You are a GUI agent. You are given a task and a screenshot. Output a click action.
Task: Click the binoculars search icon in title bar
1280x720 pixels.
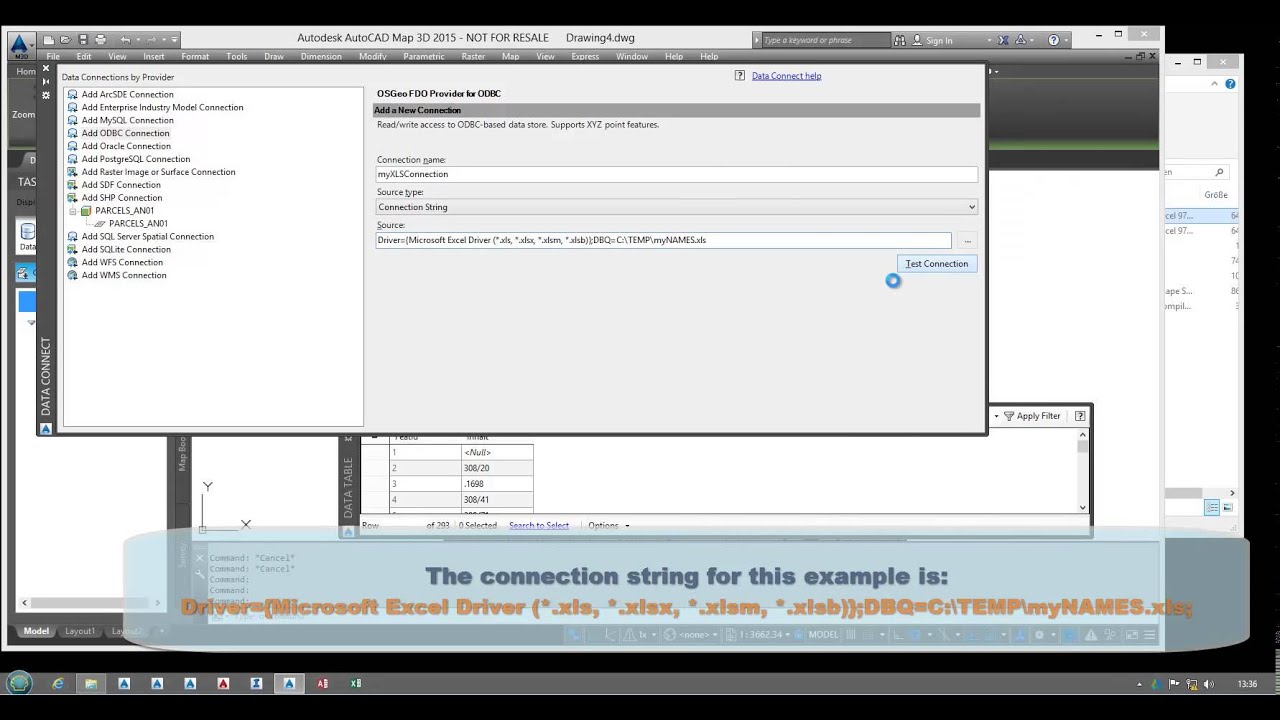900,40
